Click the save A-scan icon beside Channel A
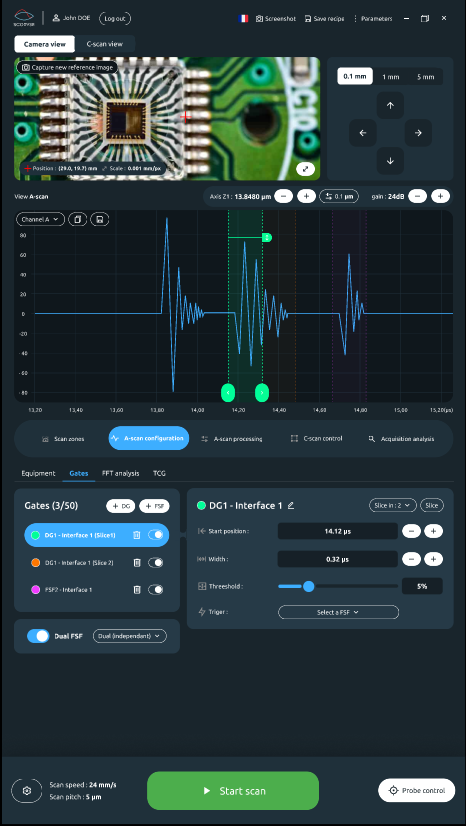Screen dimensions: 466x826 coord(100,219)
